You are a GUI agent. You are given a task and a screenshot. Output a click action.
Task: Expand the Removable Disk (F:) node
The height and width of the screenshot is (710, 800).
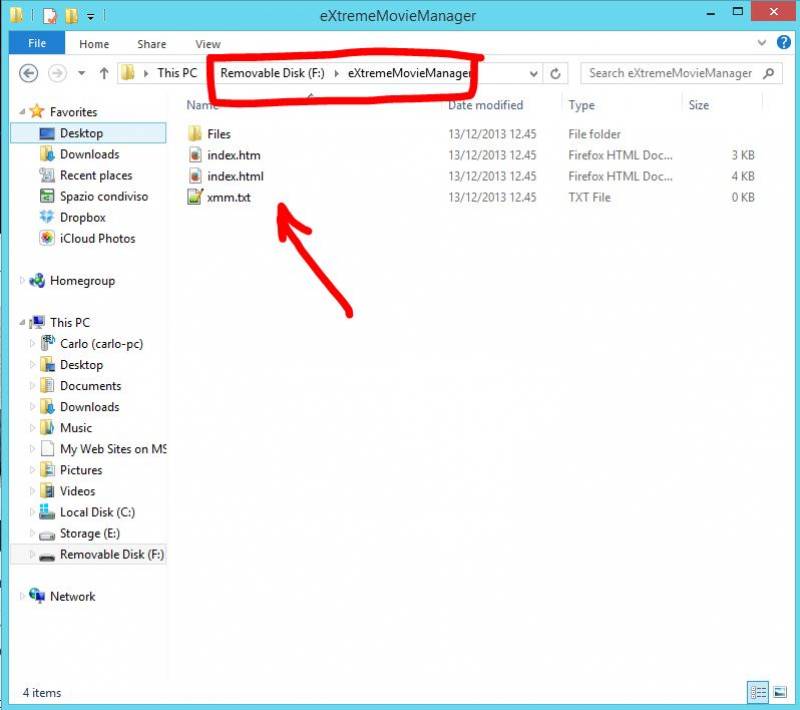(x=32, y=554)
